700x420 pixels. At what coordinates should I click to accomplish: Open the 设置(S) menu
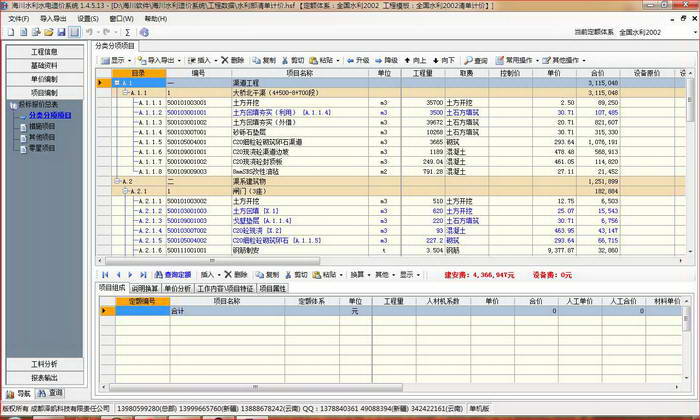coord(88,19)
